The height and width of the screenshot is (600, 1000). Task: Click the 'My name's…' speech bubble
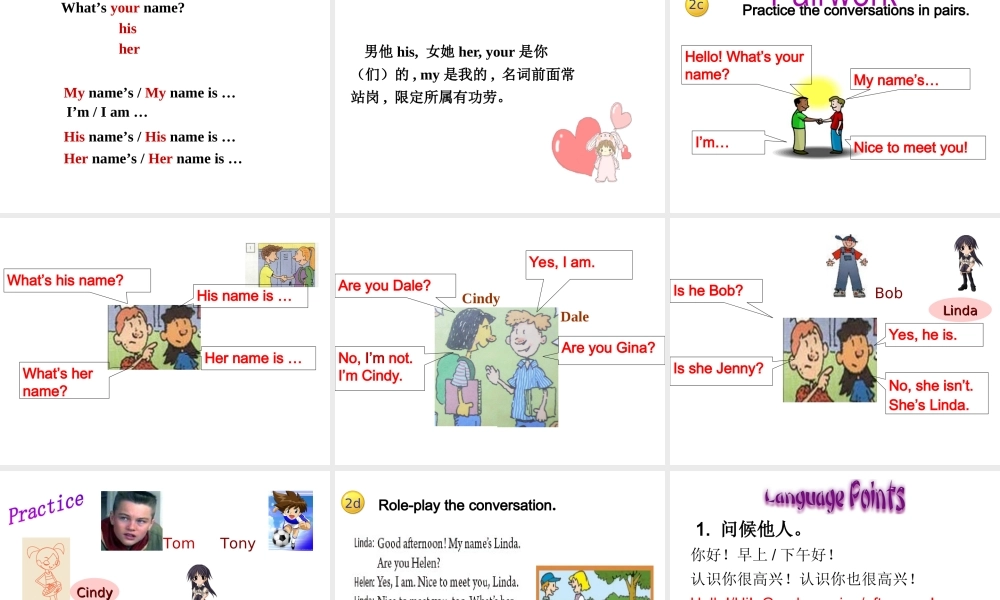[910, 80]
